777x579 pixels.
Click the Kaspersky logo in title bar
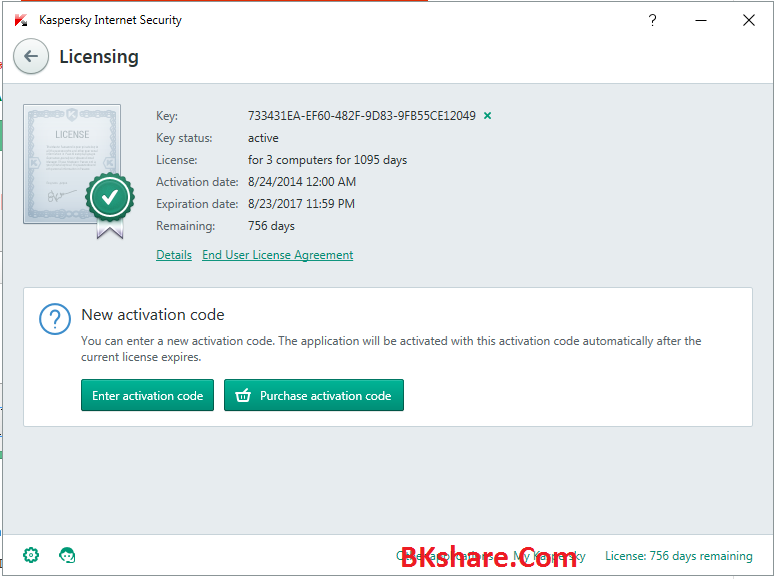click(21, 20)
